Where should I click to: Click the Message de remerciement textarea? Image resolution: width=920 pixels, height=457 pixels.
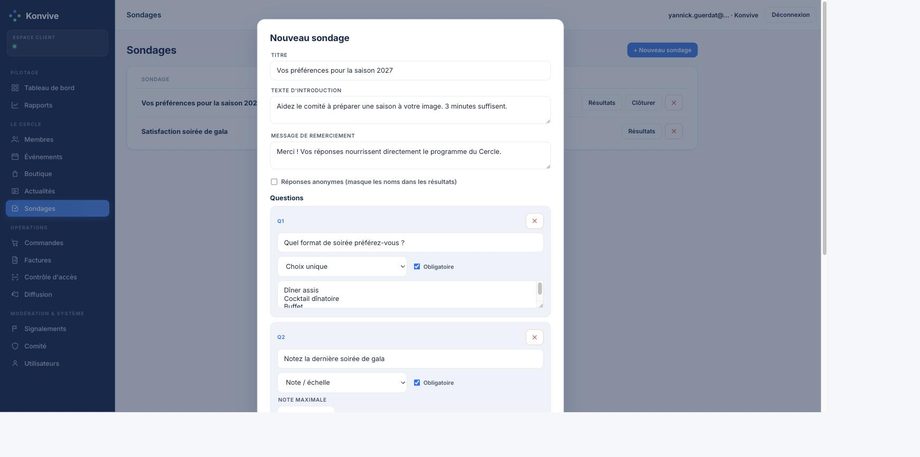410,155
